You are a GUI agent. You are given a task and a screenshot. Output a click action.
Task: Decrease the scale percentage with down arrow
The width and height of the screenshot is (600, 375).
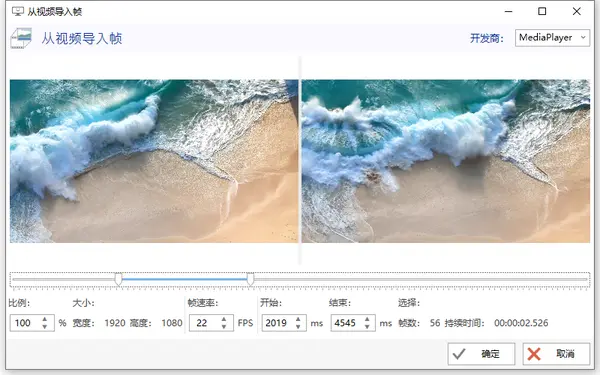click(x=45, y=327)
